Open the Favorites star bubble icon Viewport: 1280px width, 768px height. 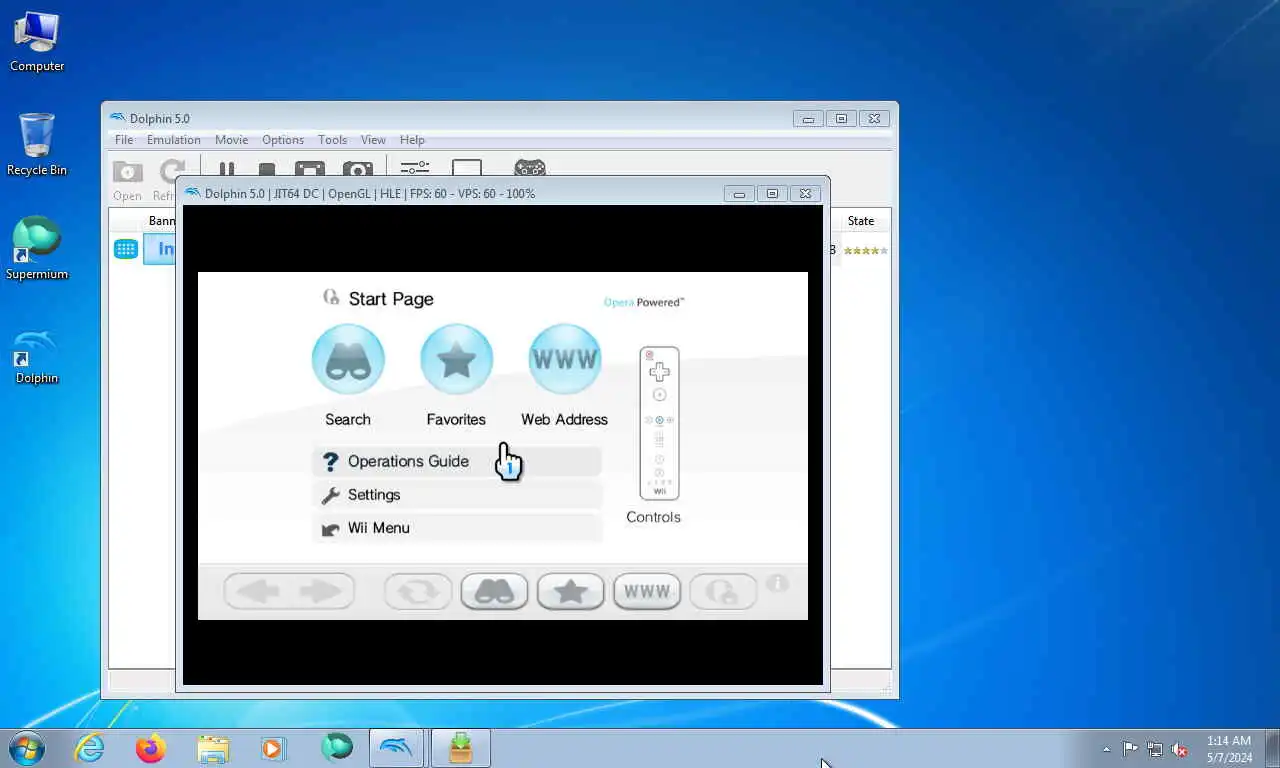click(456, 359)
